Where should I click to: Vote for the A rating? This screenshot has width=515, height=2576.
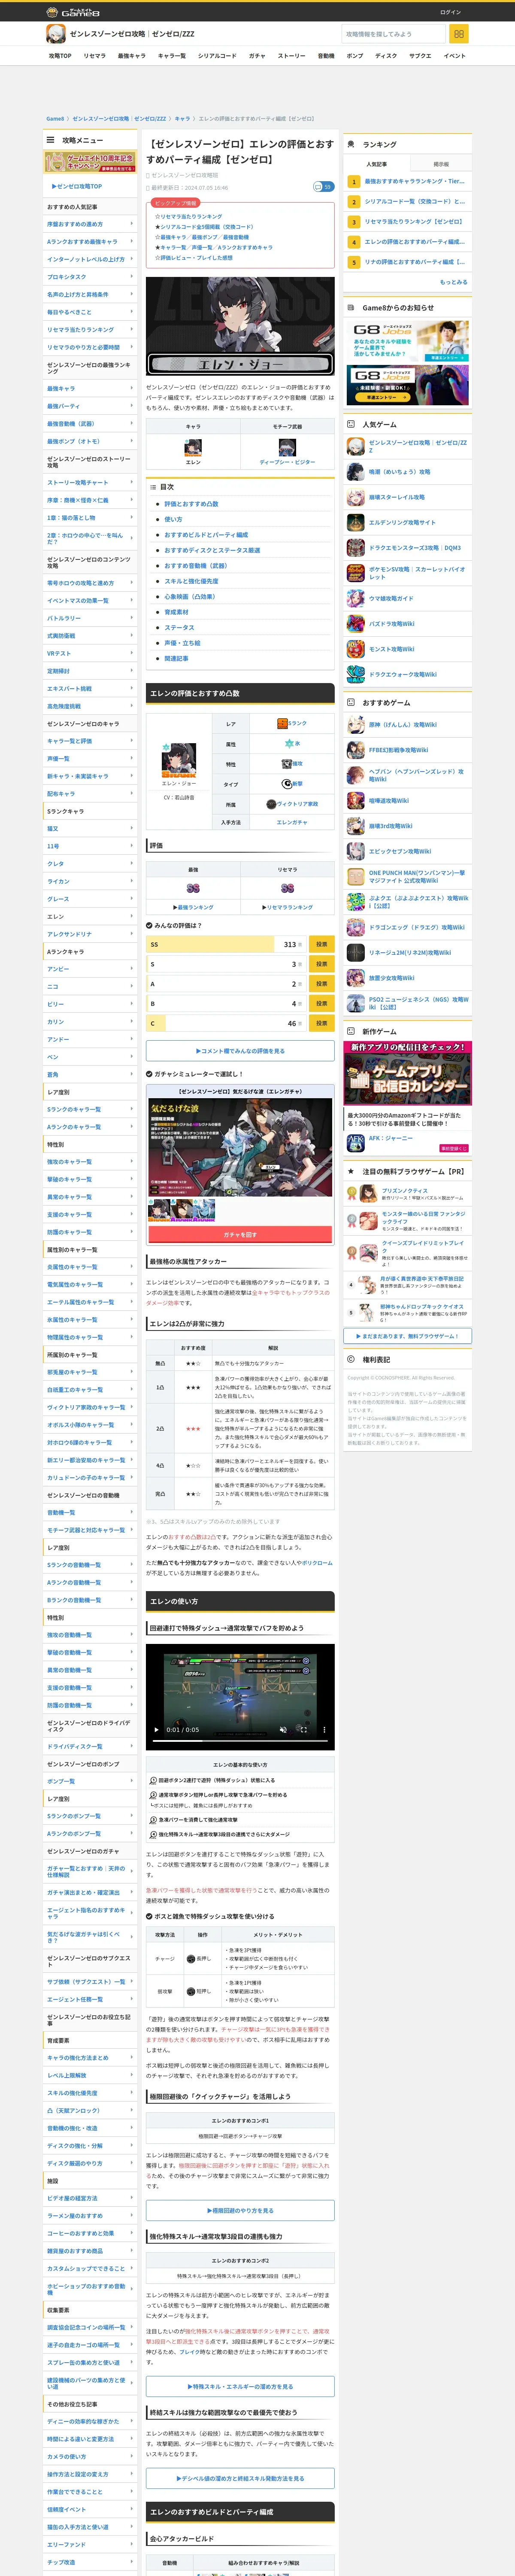tap(321, 984)
